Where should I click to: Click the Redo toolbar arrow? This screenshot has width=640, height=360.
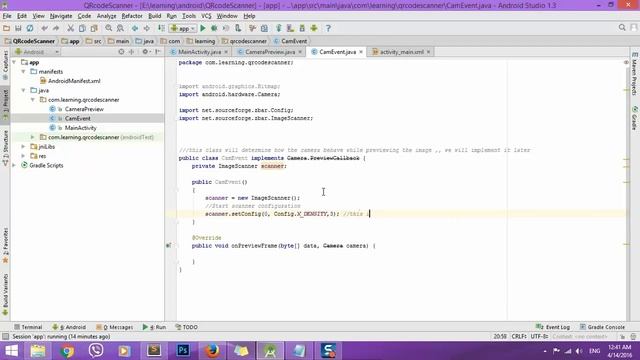pyautogui.click(x=56, y=28)
